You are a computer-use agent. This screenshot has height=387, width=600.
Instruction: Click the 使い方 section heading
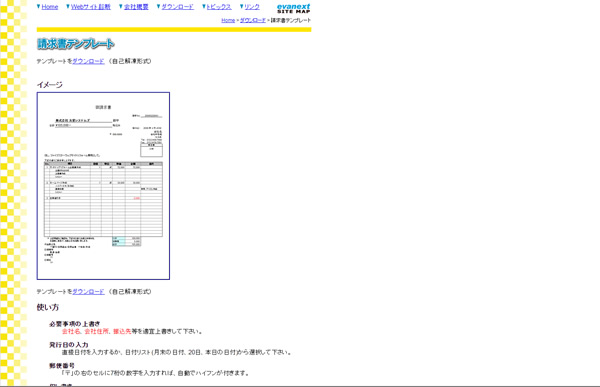pos(47,307)
